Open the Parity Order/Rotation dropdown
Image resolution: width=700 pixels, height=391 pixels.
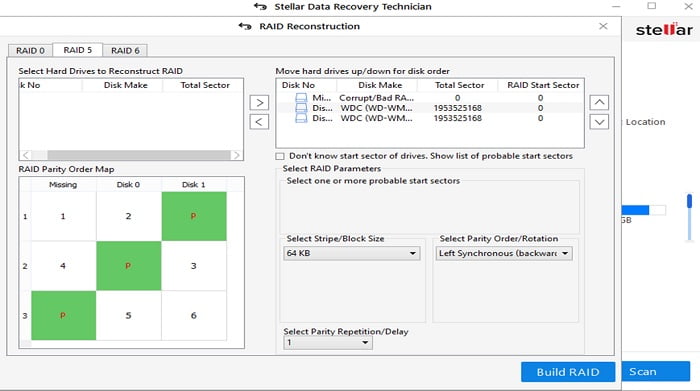pyautogui.click(x=504, y=253)
